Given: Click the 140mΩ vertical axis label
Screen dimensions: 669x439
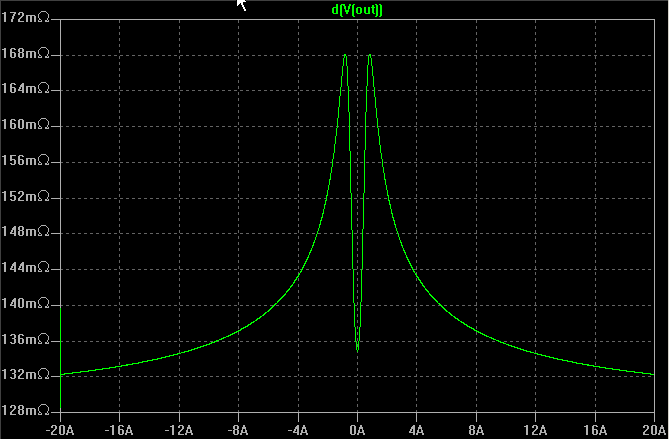Looking at the screenshot, I should 26,304.
